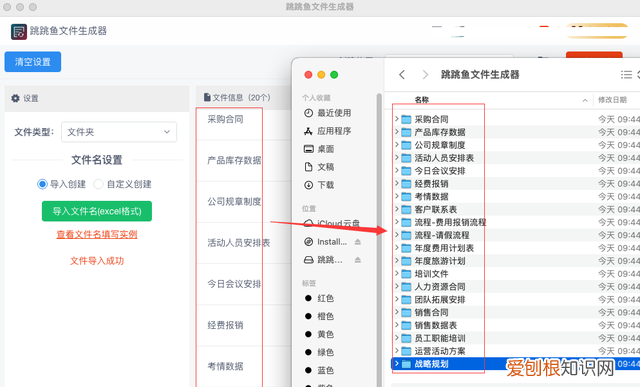Select the 黄色 tag
This screenshot has width=640, height=387.
tap(320, 334)
